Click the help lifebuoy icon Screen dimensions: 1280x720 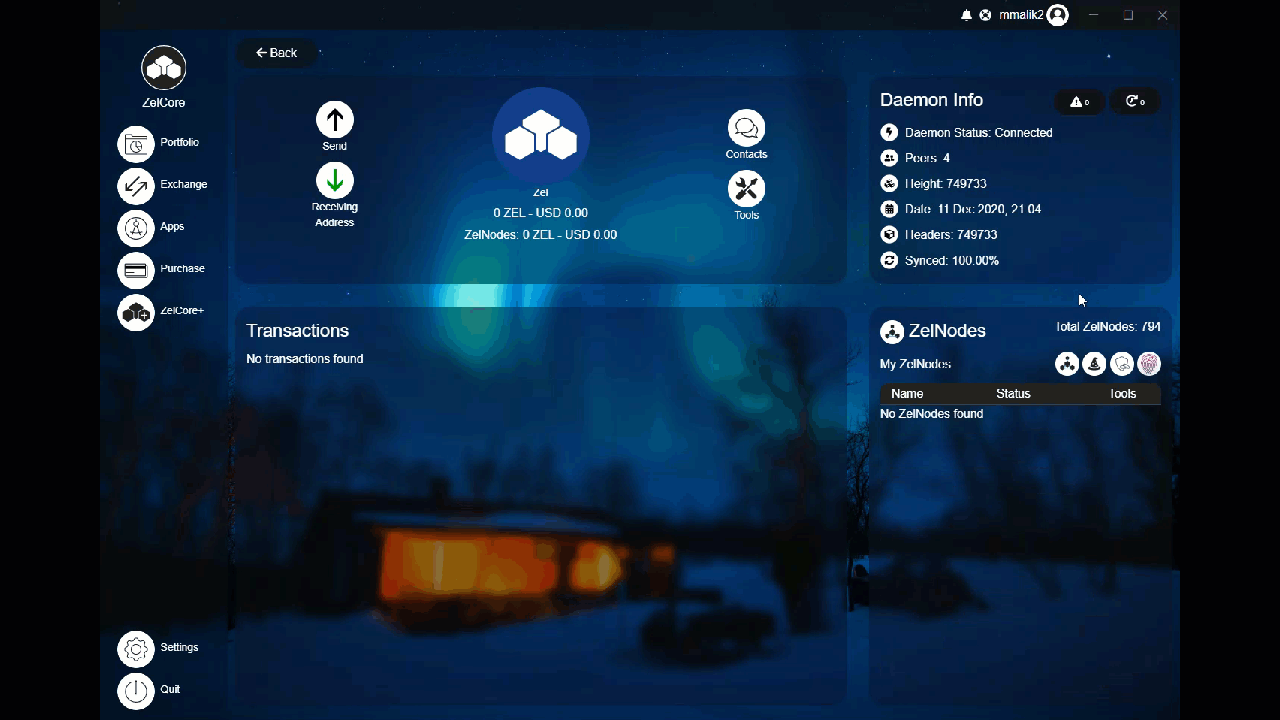985,15
